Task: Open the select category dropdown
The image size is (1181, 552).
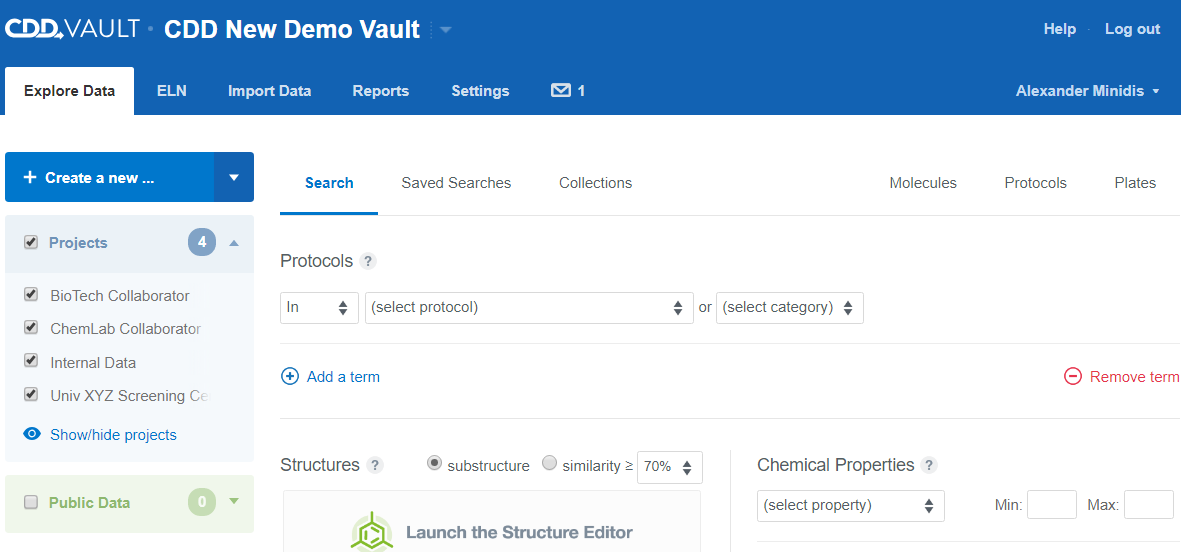Action: pyautogui.click(x=789, y=307)
